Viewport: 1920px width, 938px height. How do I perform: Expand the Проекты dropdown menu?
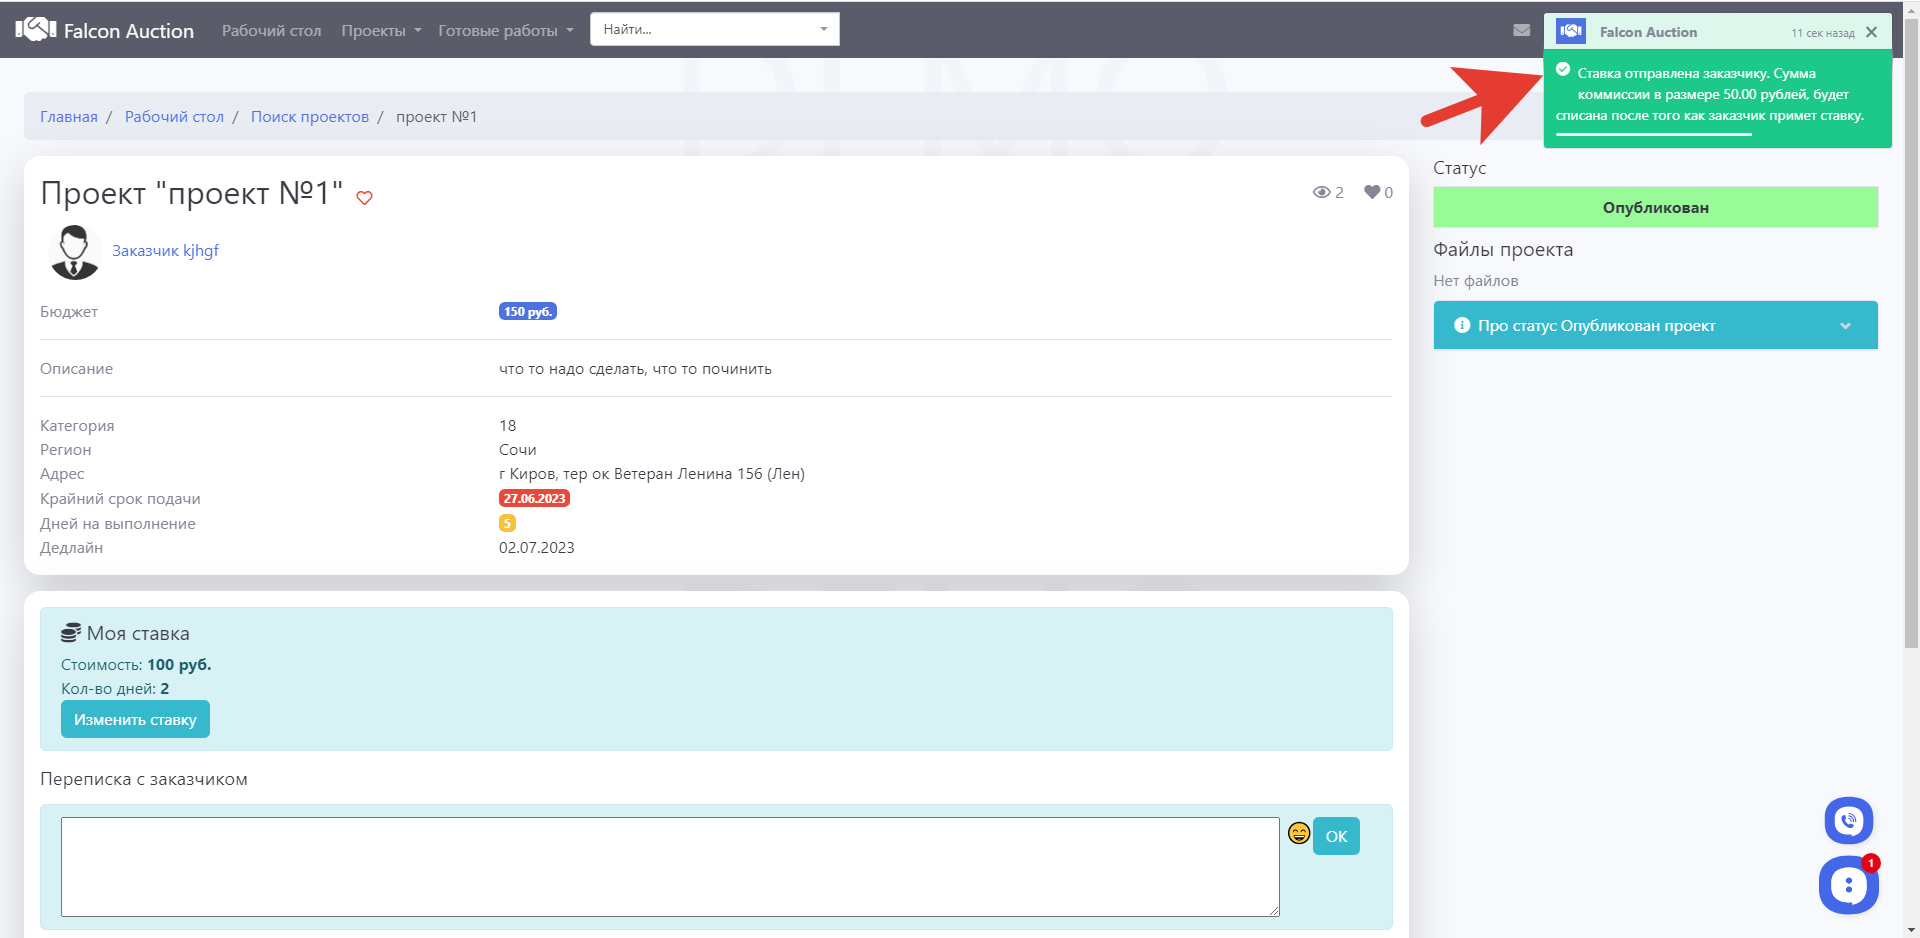coord(381,31)
